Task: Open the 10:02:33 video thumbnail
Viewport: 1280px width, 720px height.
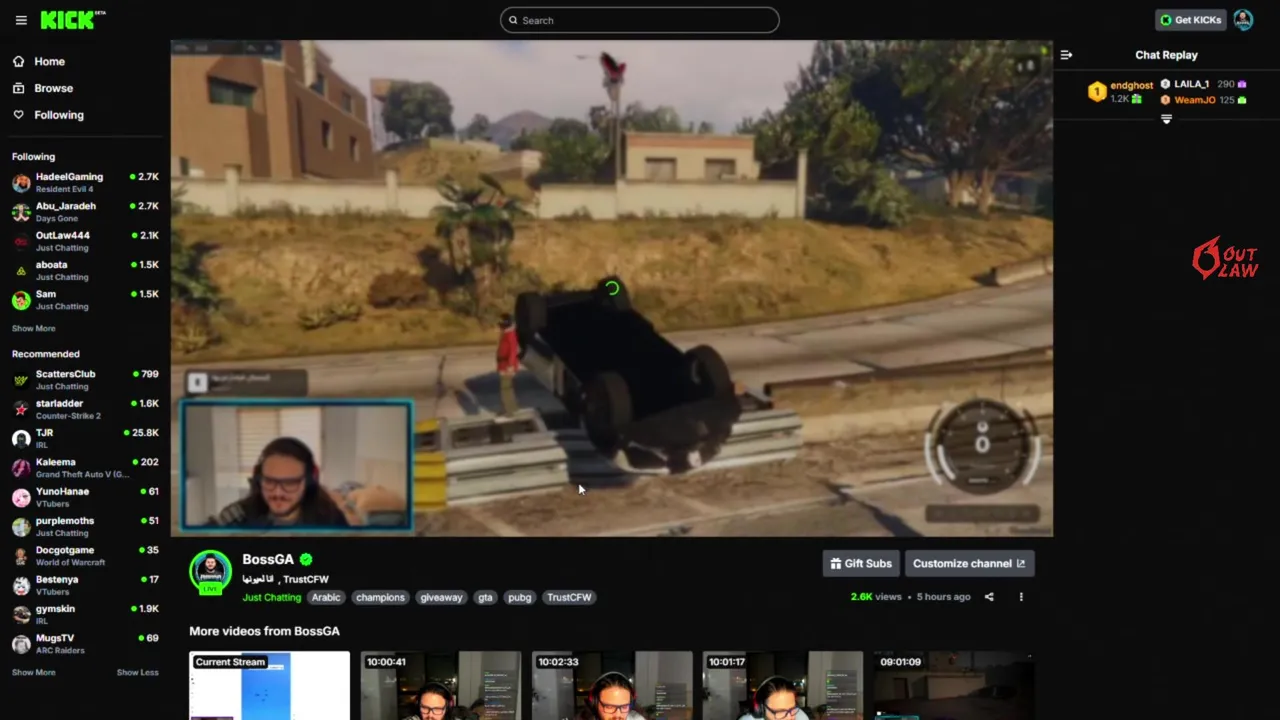Action: coord(612,686)
